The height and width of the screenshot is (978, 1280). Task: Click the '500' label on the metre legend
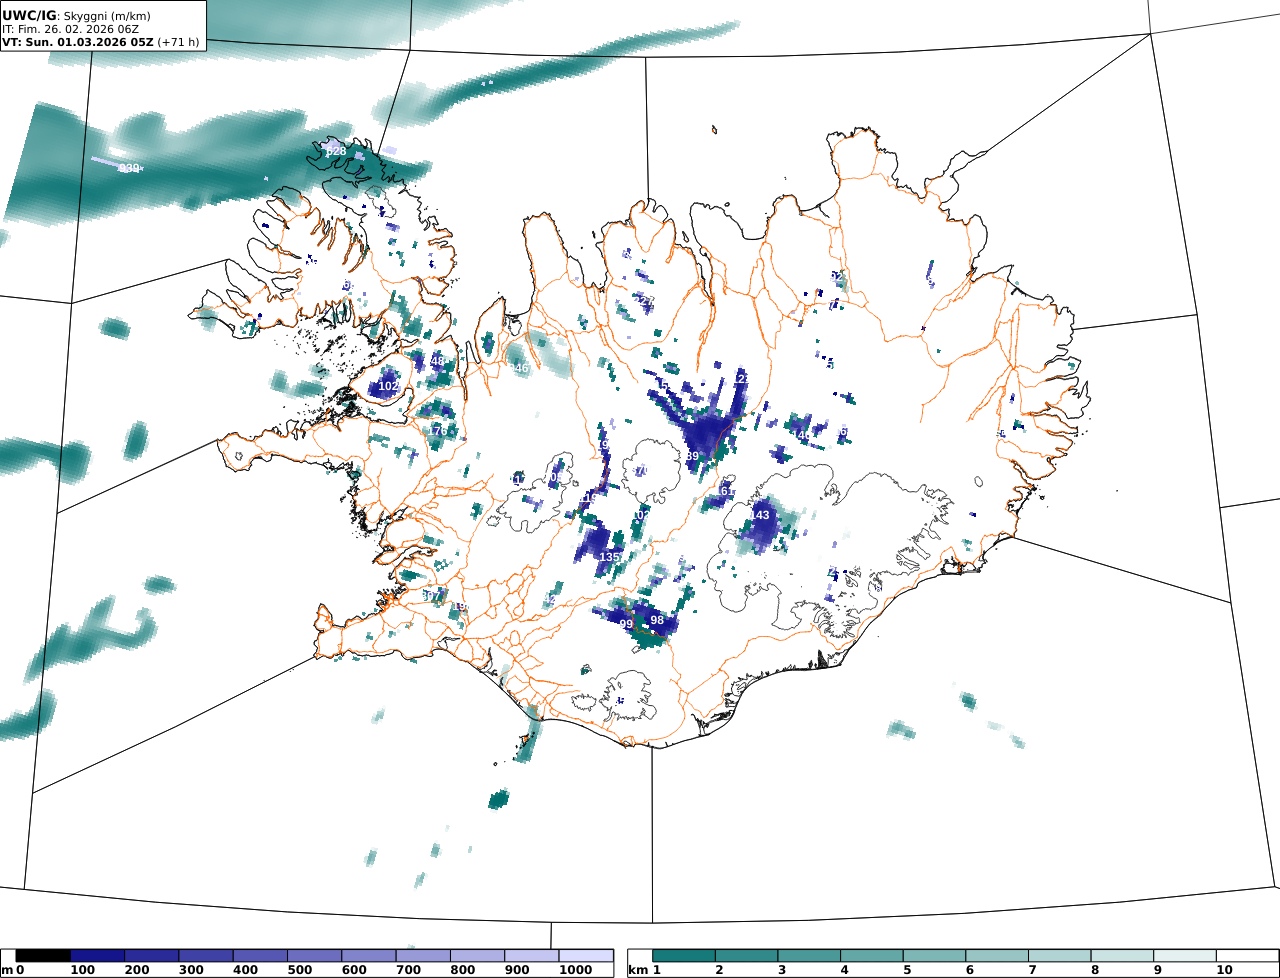pyautogui.click(x=299, y=970)
